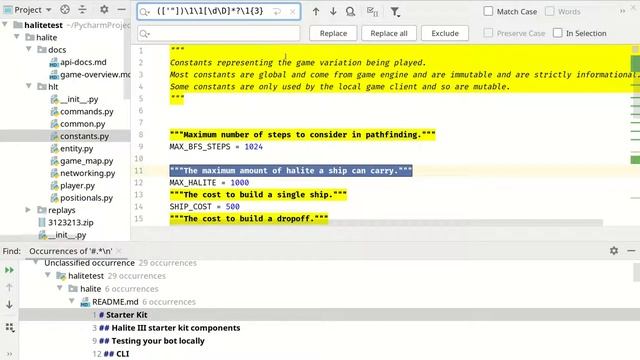
Task: Open Find panel settings gear
Action: (x=614, y=251)
